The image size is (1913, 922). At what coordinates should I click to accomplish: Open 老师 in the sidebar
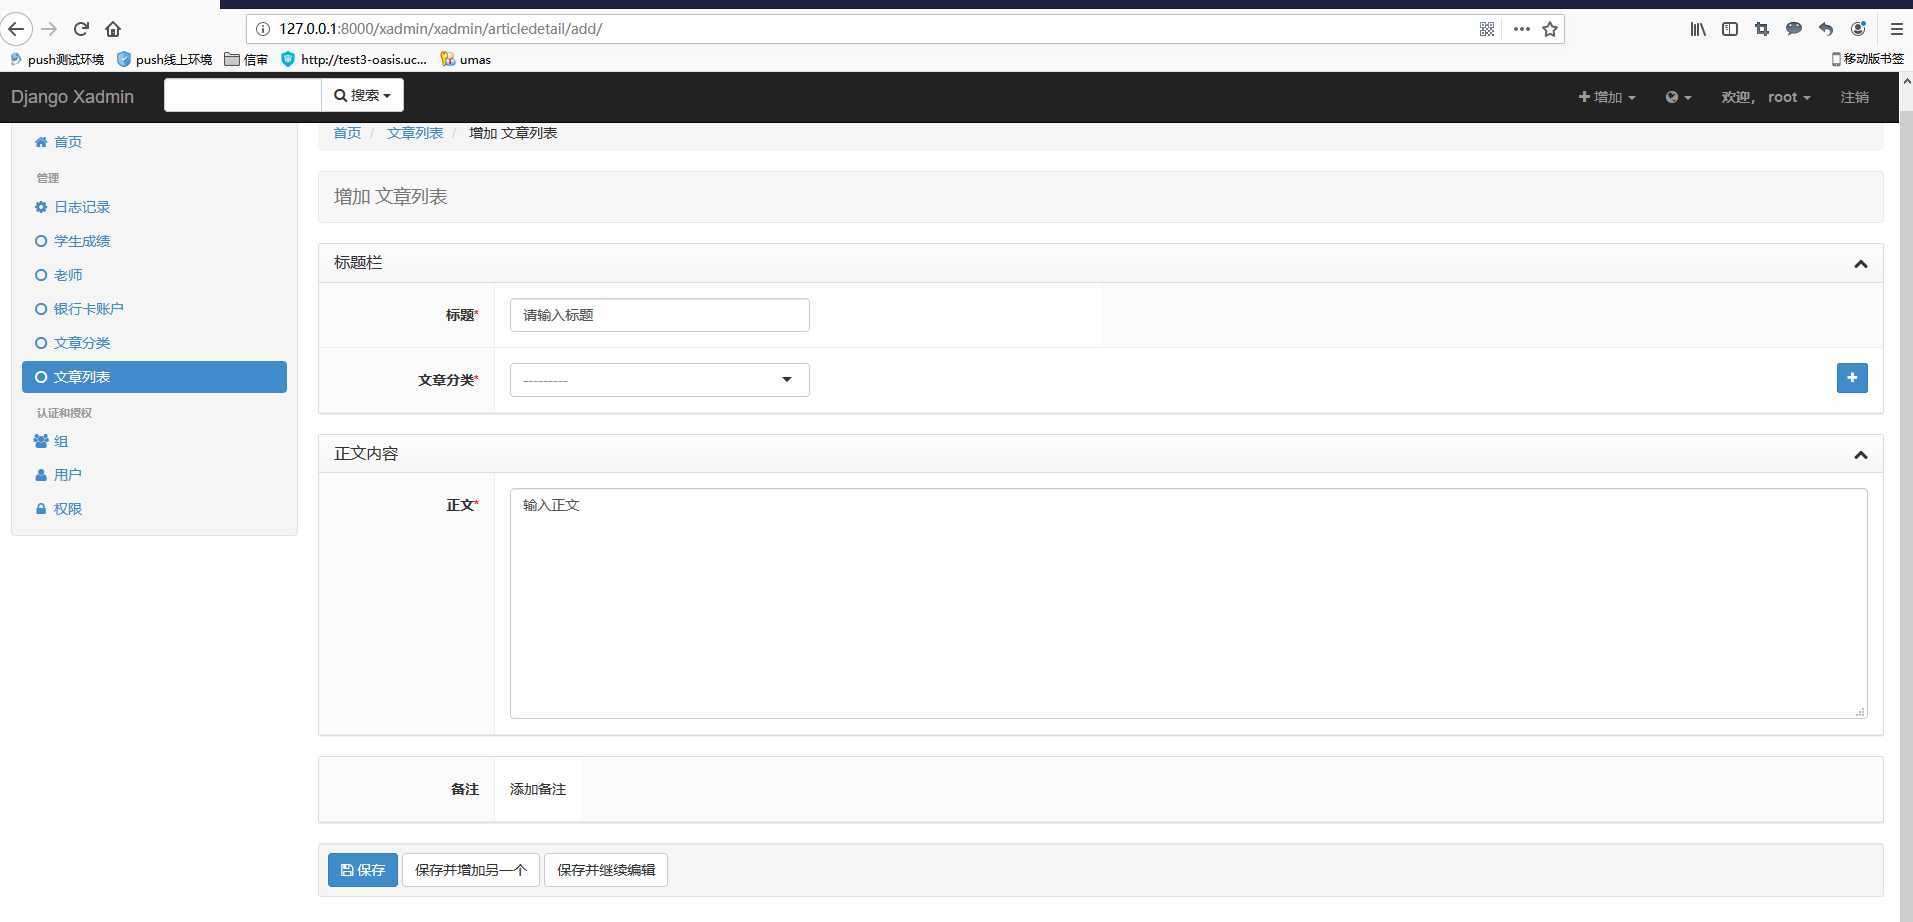(154, 275)
